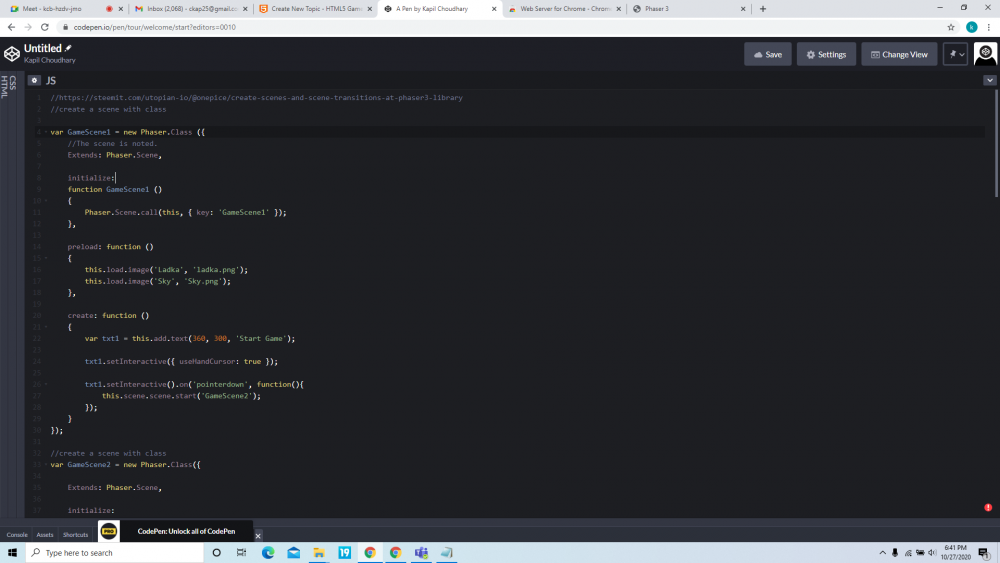The width and height of the screenshot is (1000, 563).
Task: Open File Explorer from taskbar
Action: click(x=319, y=552)
